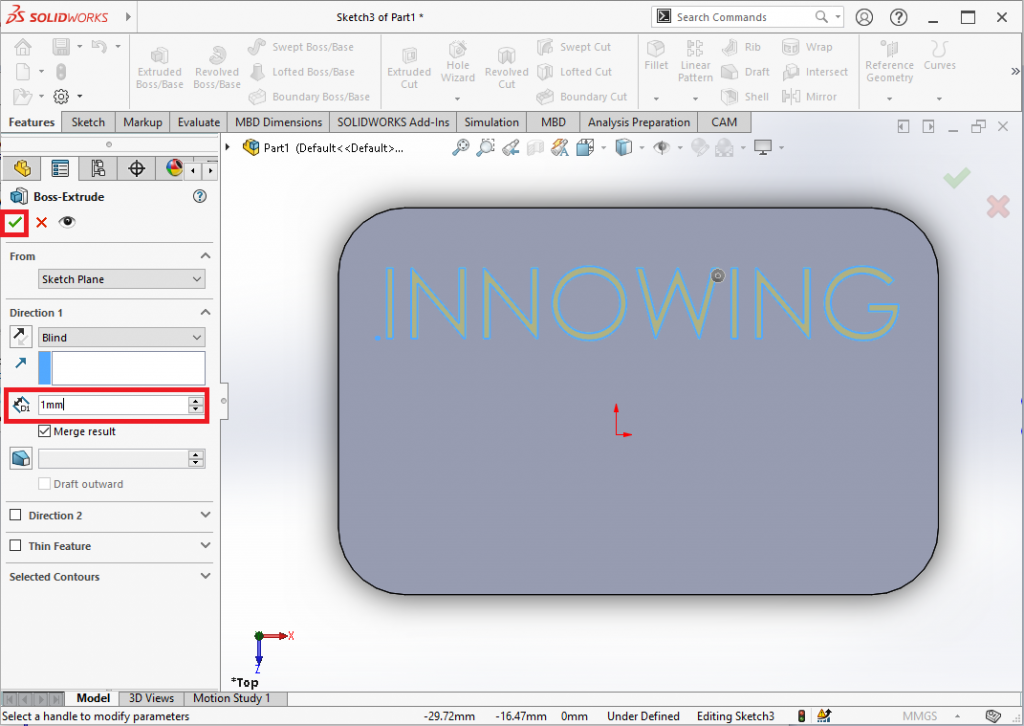Click the depth field showing 1mm
1024x726 pixels.
(x=112, y=405)
